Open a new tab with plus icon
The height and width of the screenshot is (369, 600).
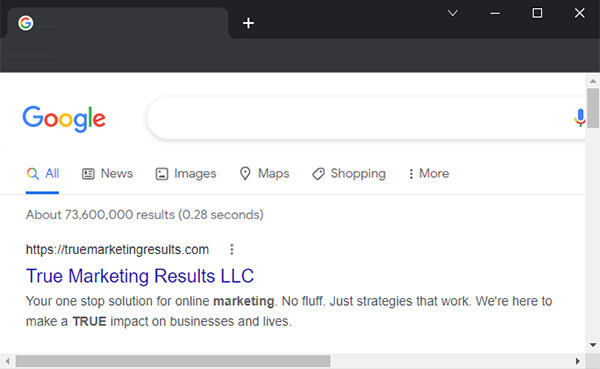(x=248, y=23)
